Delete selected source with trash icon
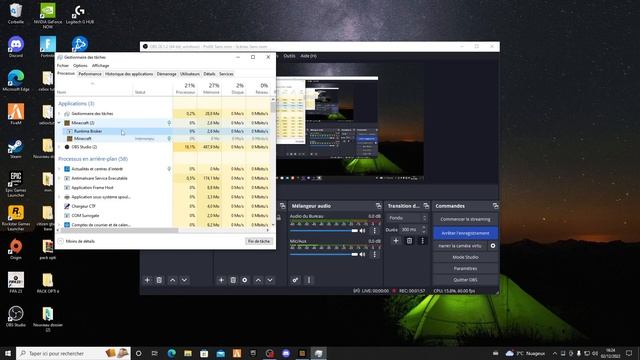This screenshot has width=640, height=360. click(233, 280)
